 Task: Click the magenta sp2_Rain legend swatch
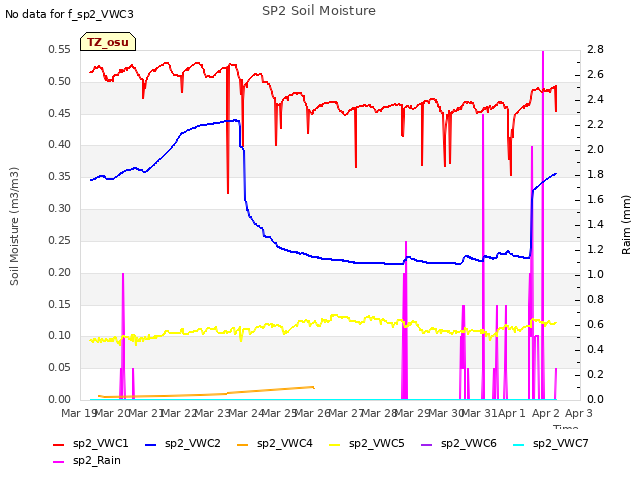(x=59, y=462)
